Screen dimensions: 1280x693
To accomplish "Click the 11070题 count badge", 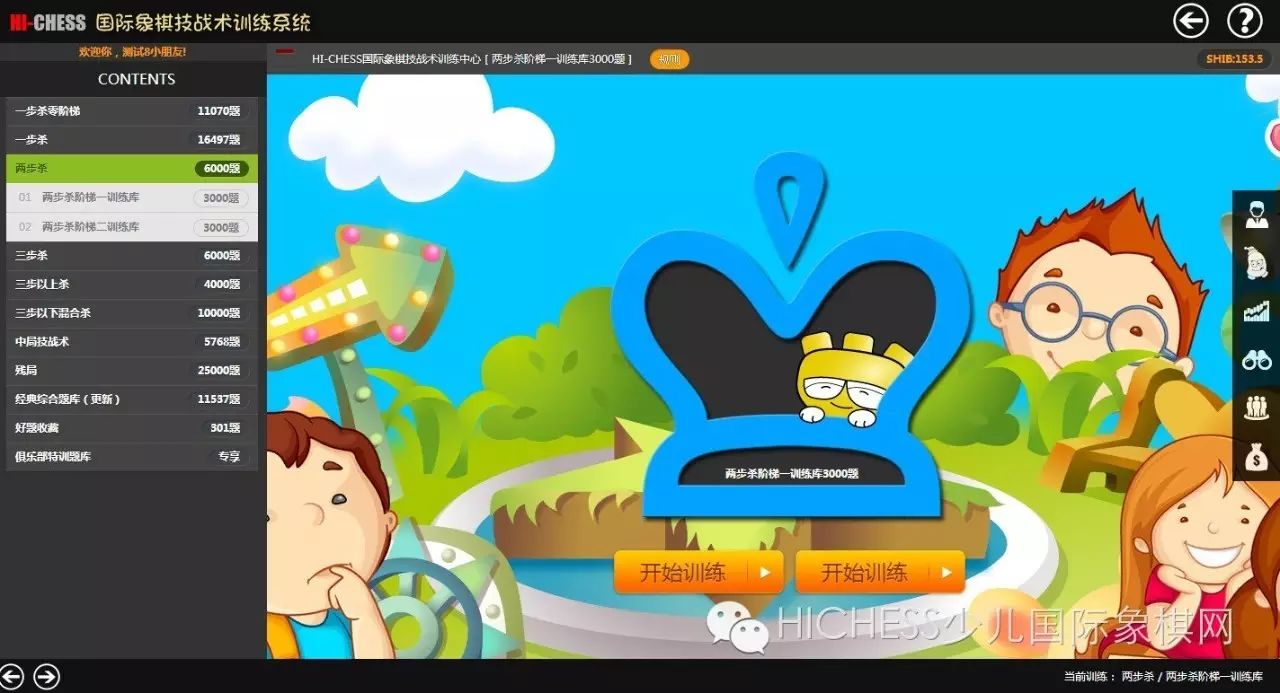I will (221, 111).
